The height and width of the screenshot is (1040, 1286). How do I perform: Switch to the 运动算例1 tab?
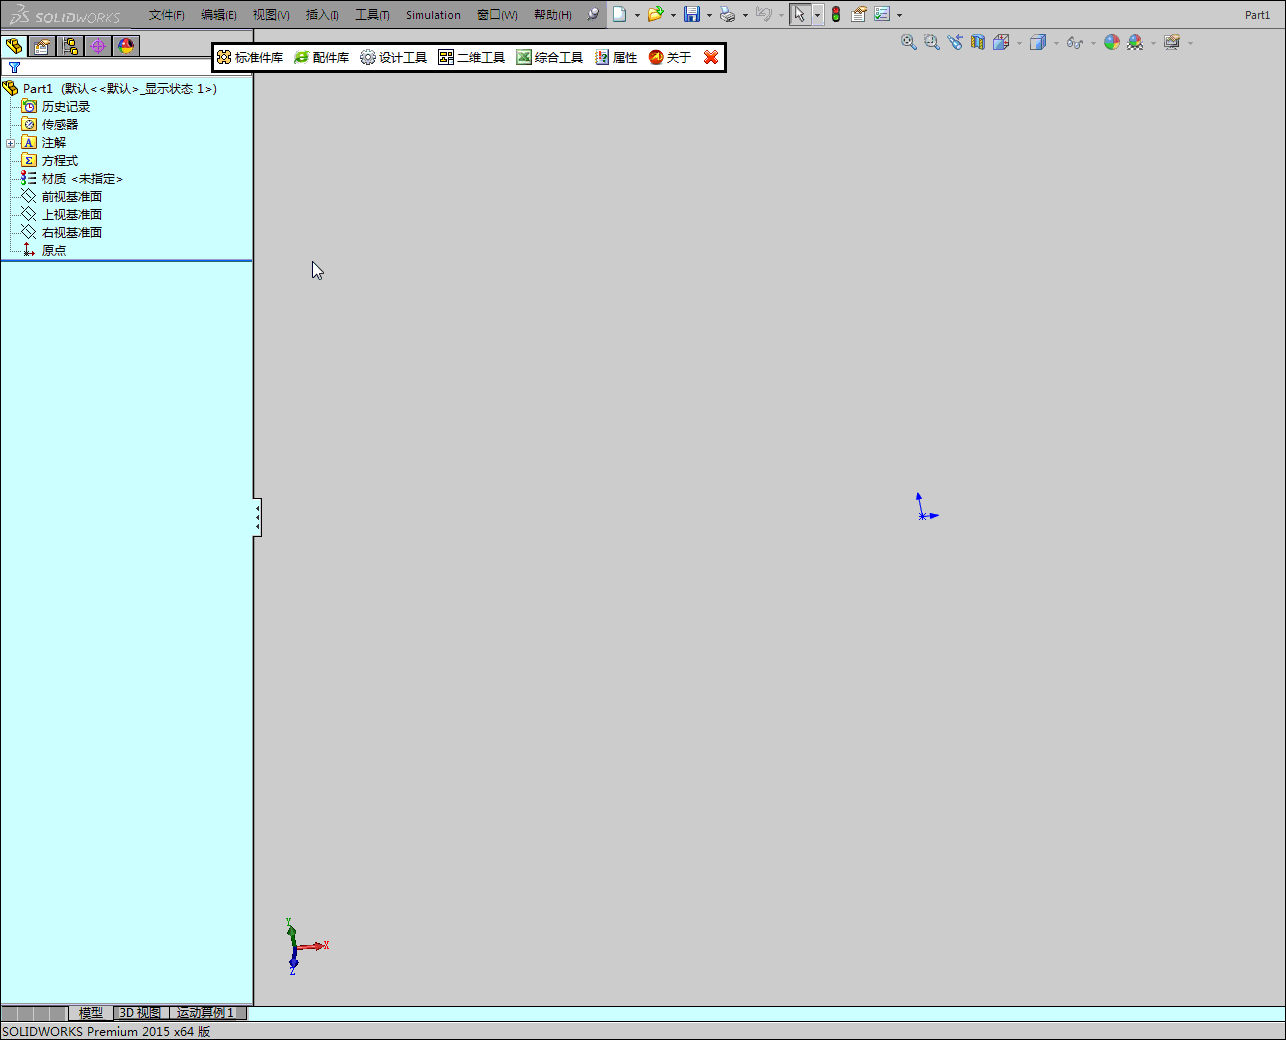(205, 1013)
